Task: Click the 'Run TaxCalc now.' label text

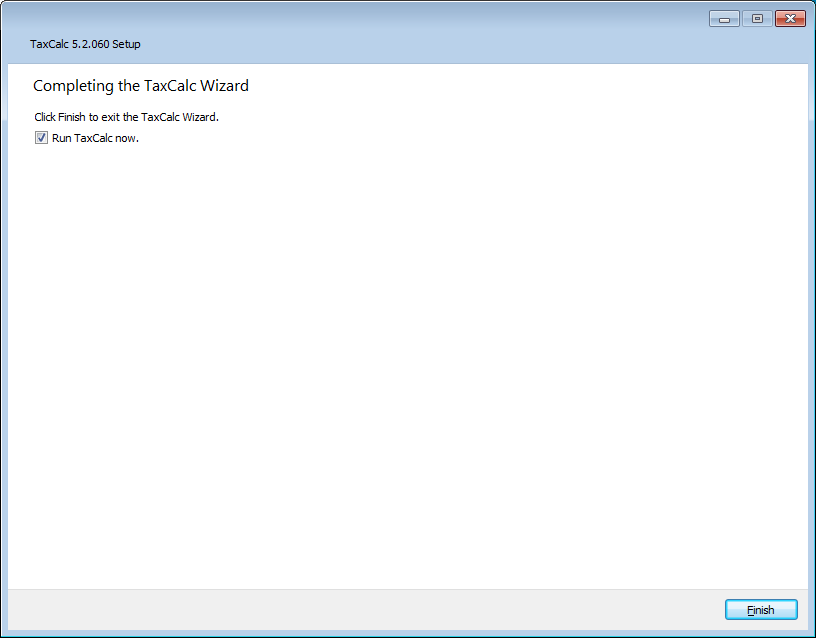Action: click(x=95, y=138)
